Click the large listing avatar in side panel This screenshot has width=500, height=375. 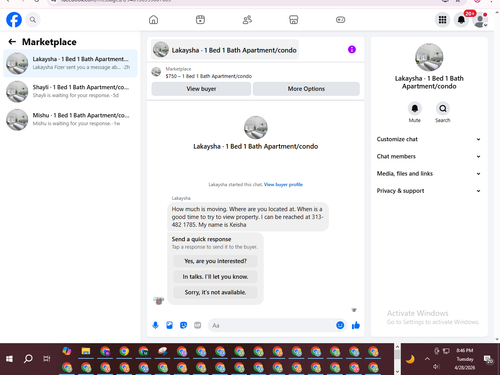[429, 57]
